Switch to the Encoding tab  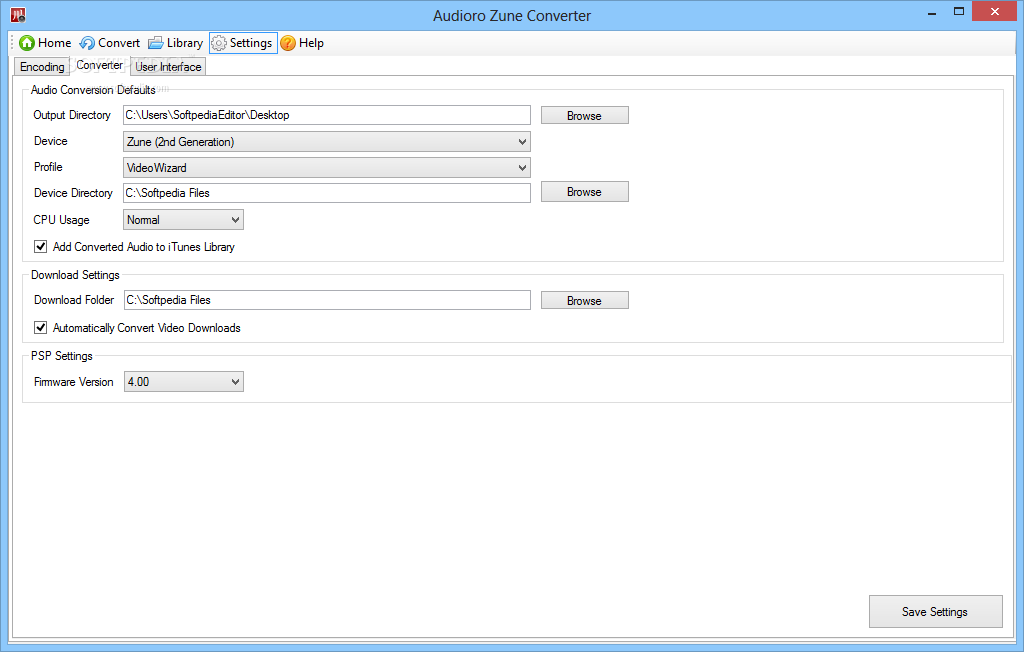coord(42,67)
